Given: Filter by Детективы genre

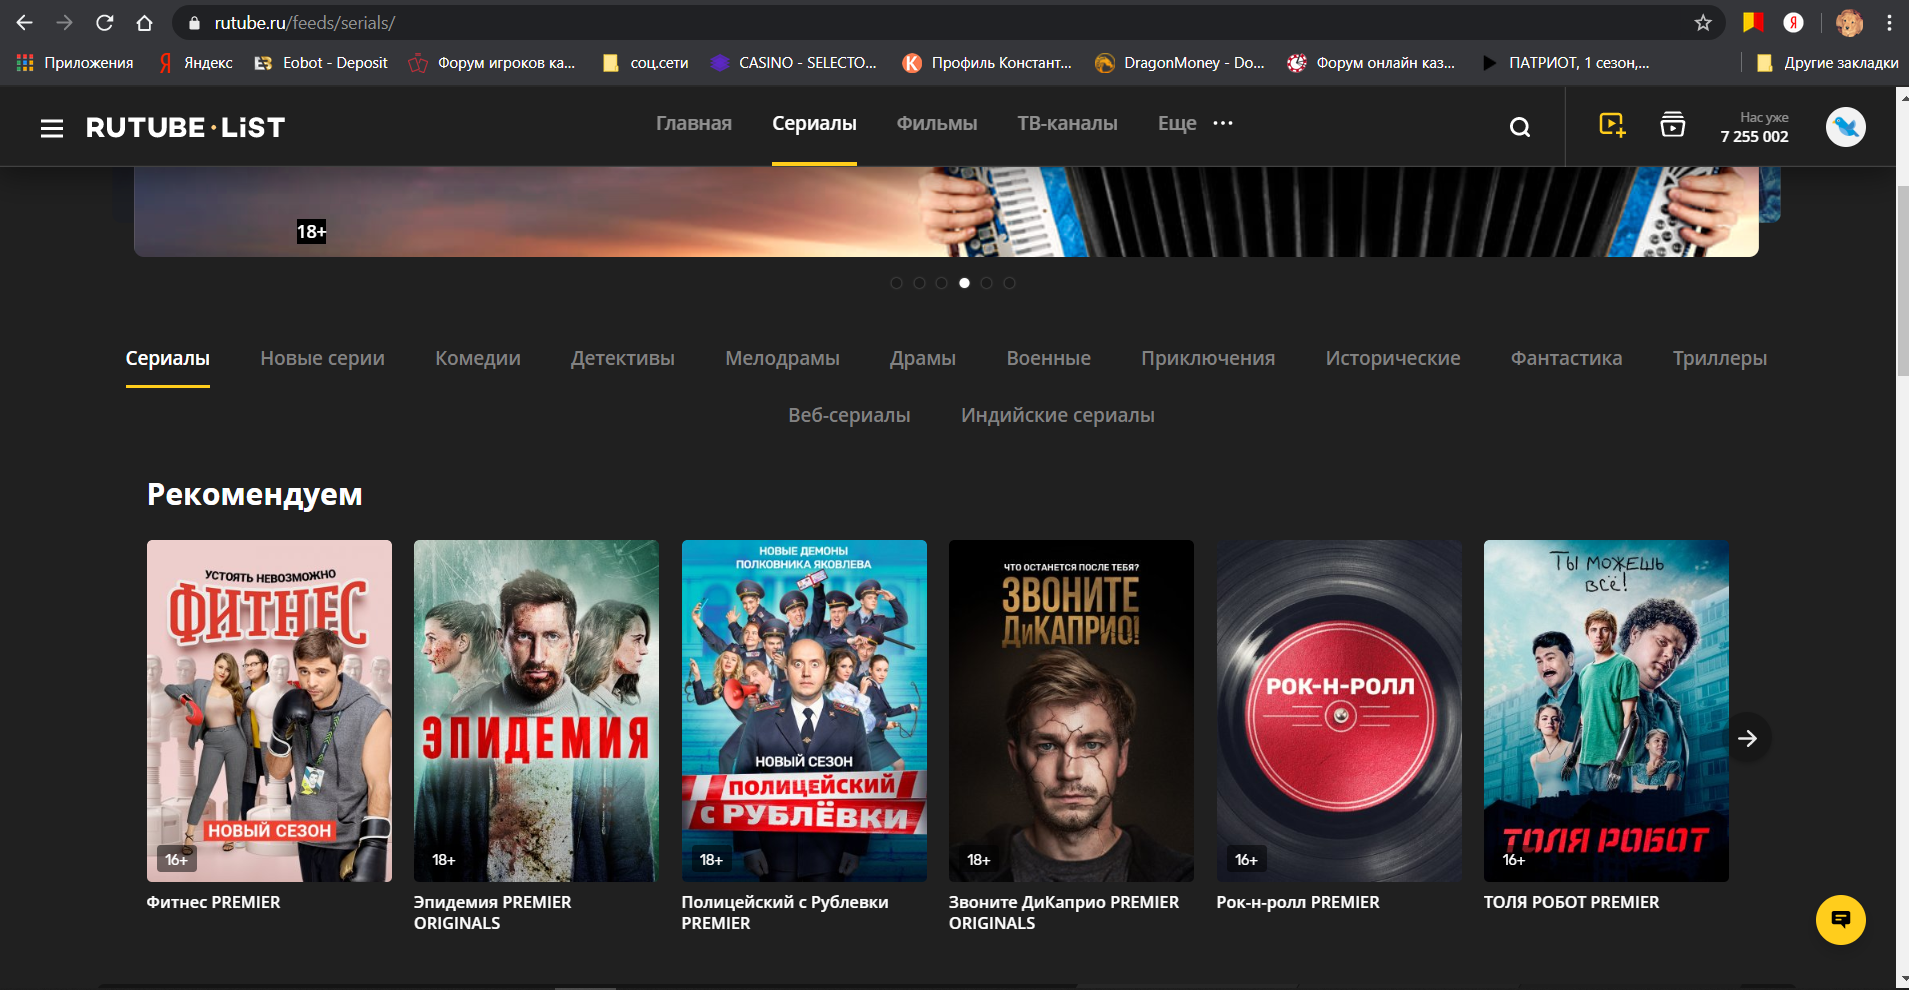Looking at the screenshot, I should [x=623, y=358].
